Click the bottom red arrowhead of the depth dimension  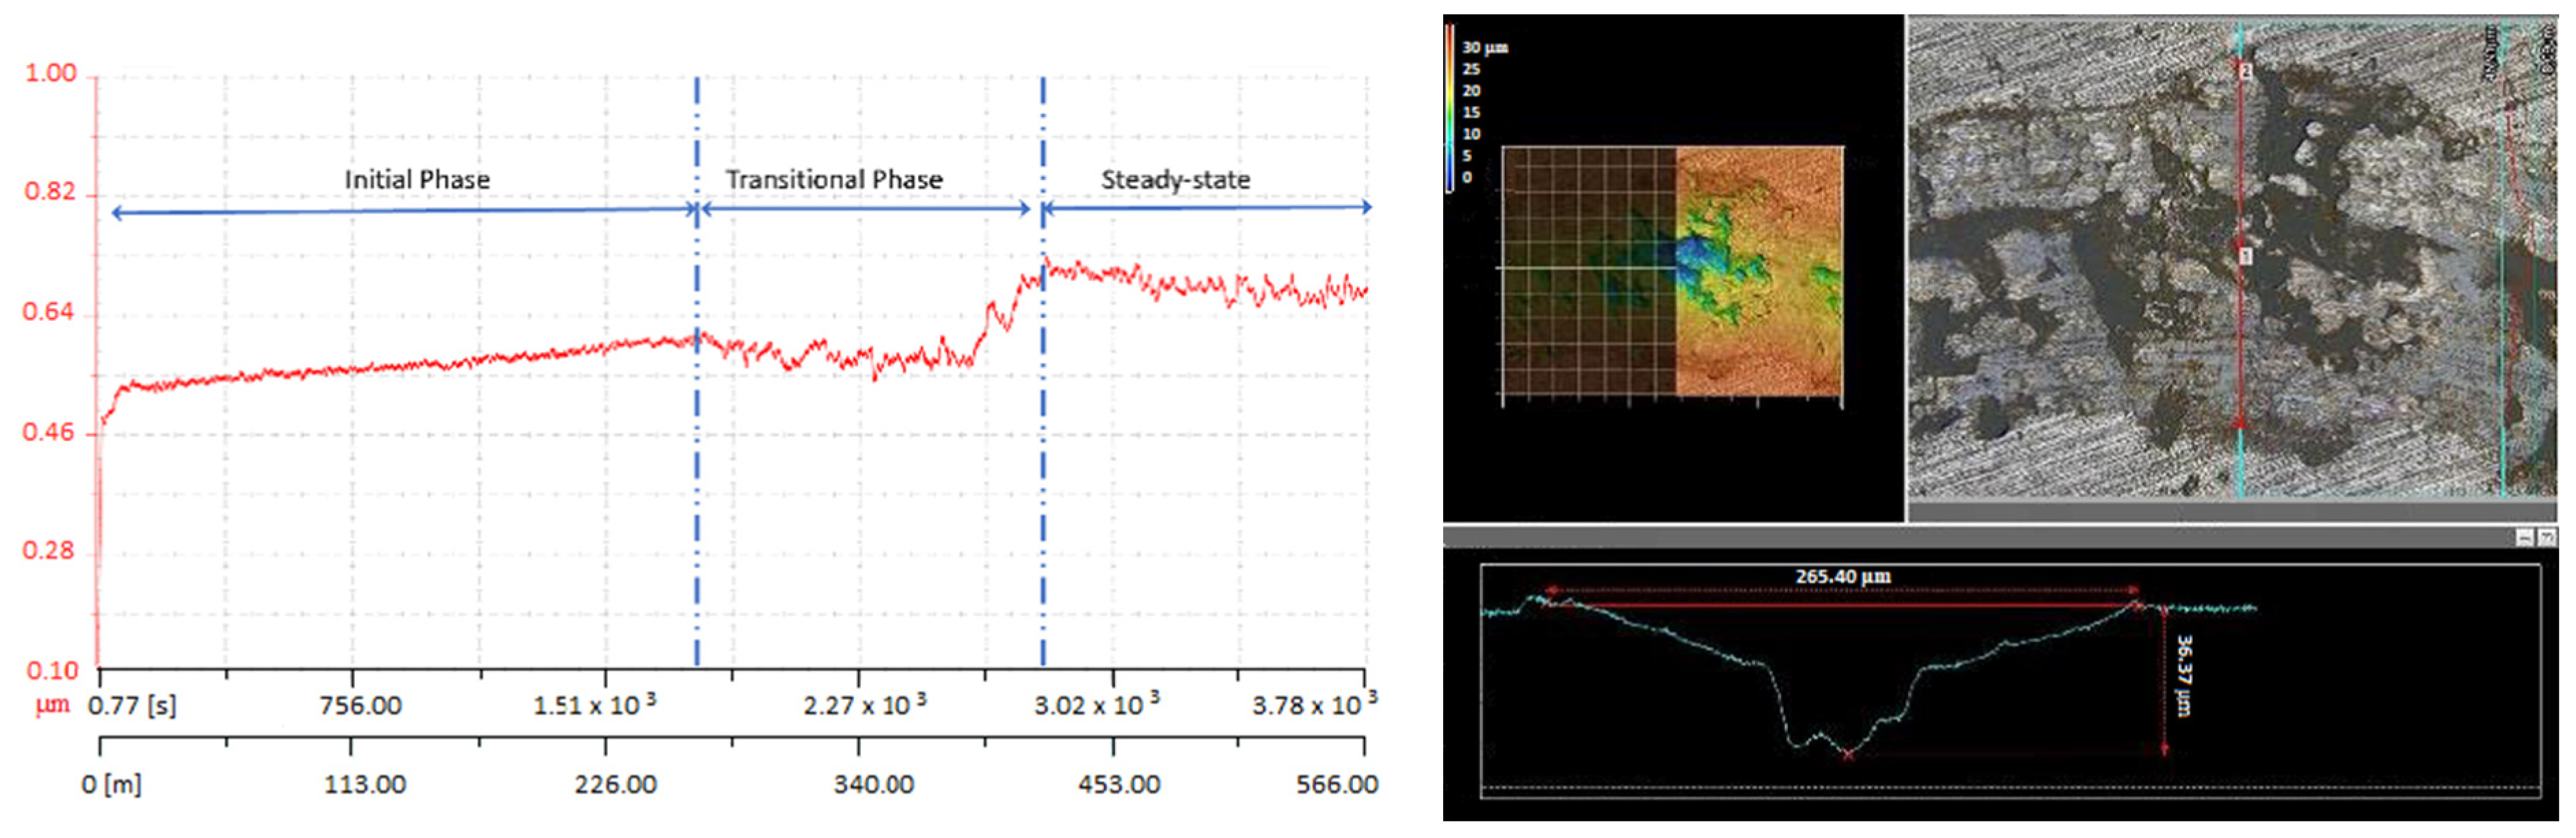(2164, 749)
